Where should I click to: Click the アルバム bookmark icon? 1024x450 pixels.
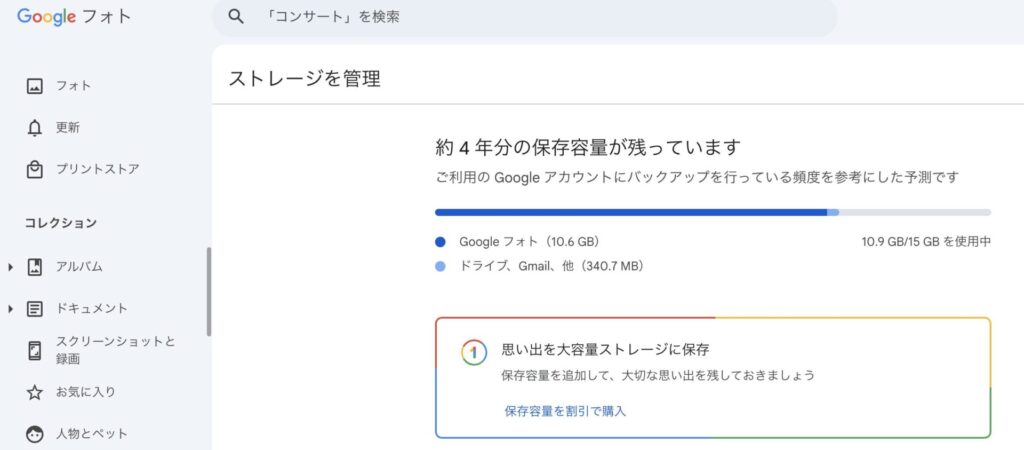pyautogui.click(x=35, y=267)
